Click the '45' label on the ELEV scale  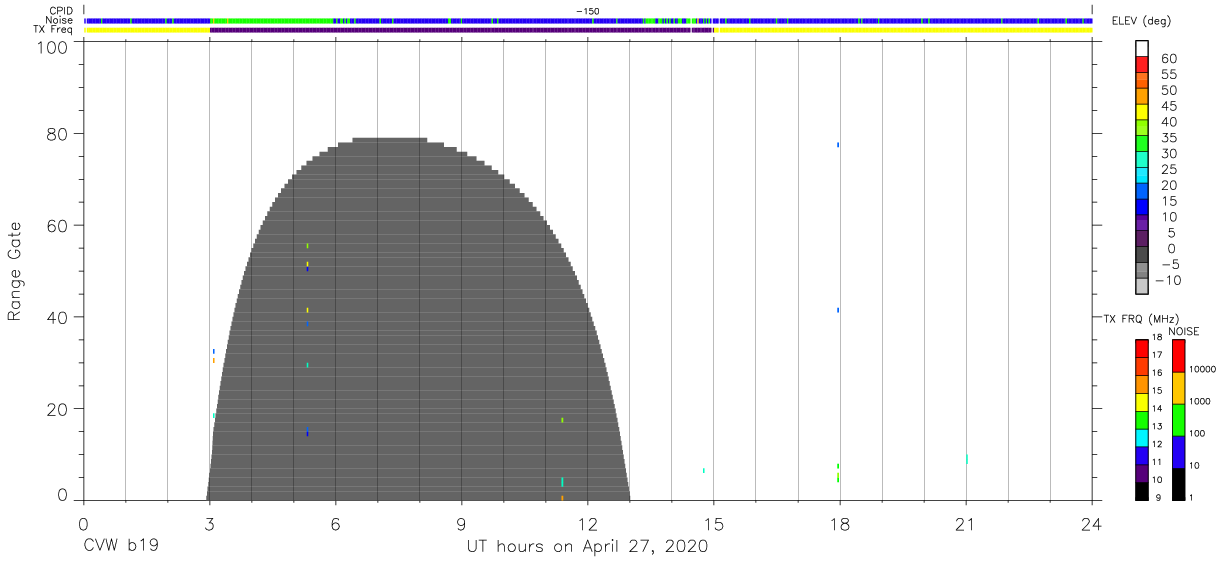pos(1169,106)
